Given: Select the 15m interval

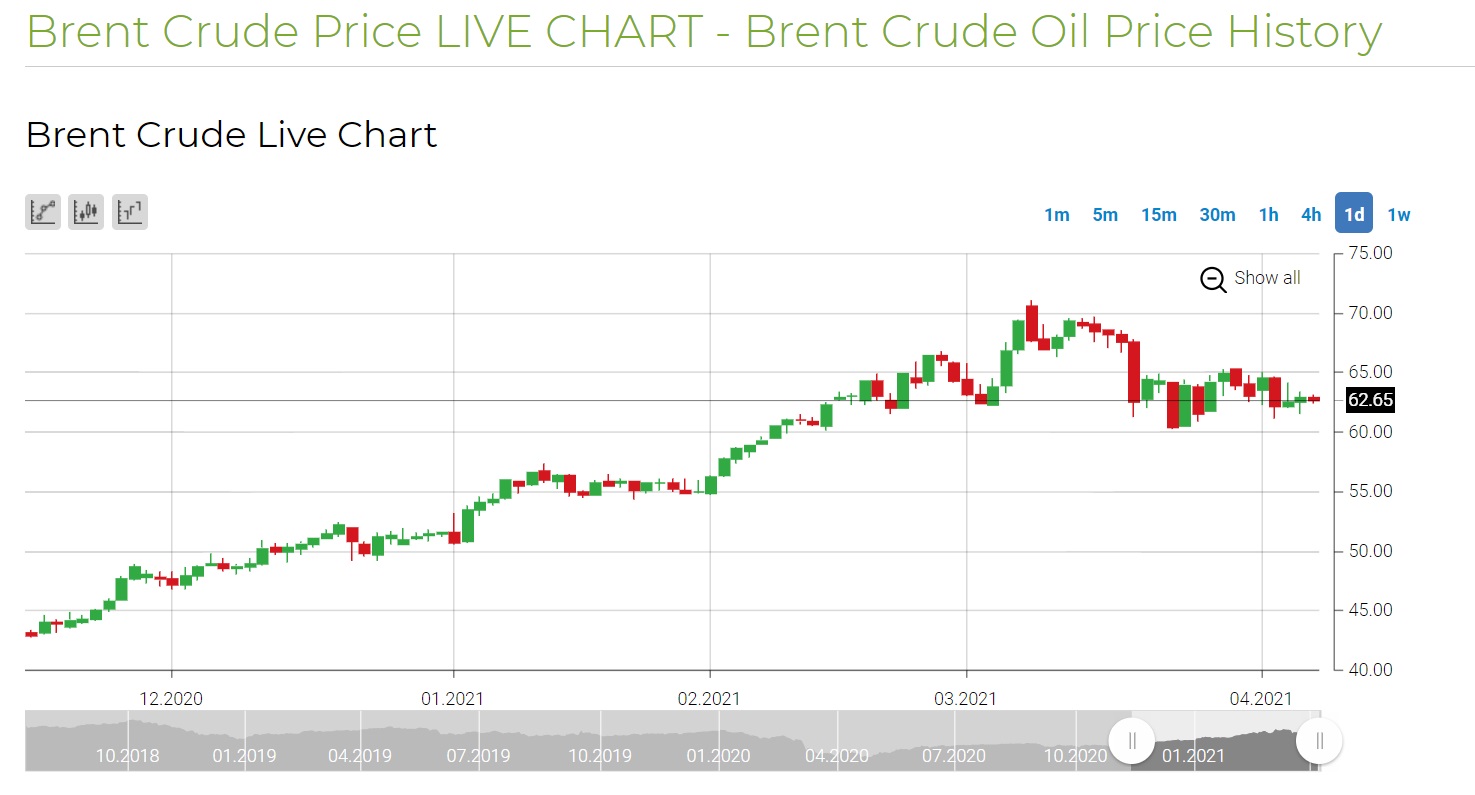Looking at the screenshot, I should (x=1159, y=215).
